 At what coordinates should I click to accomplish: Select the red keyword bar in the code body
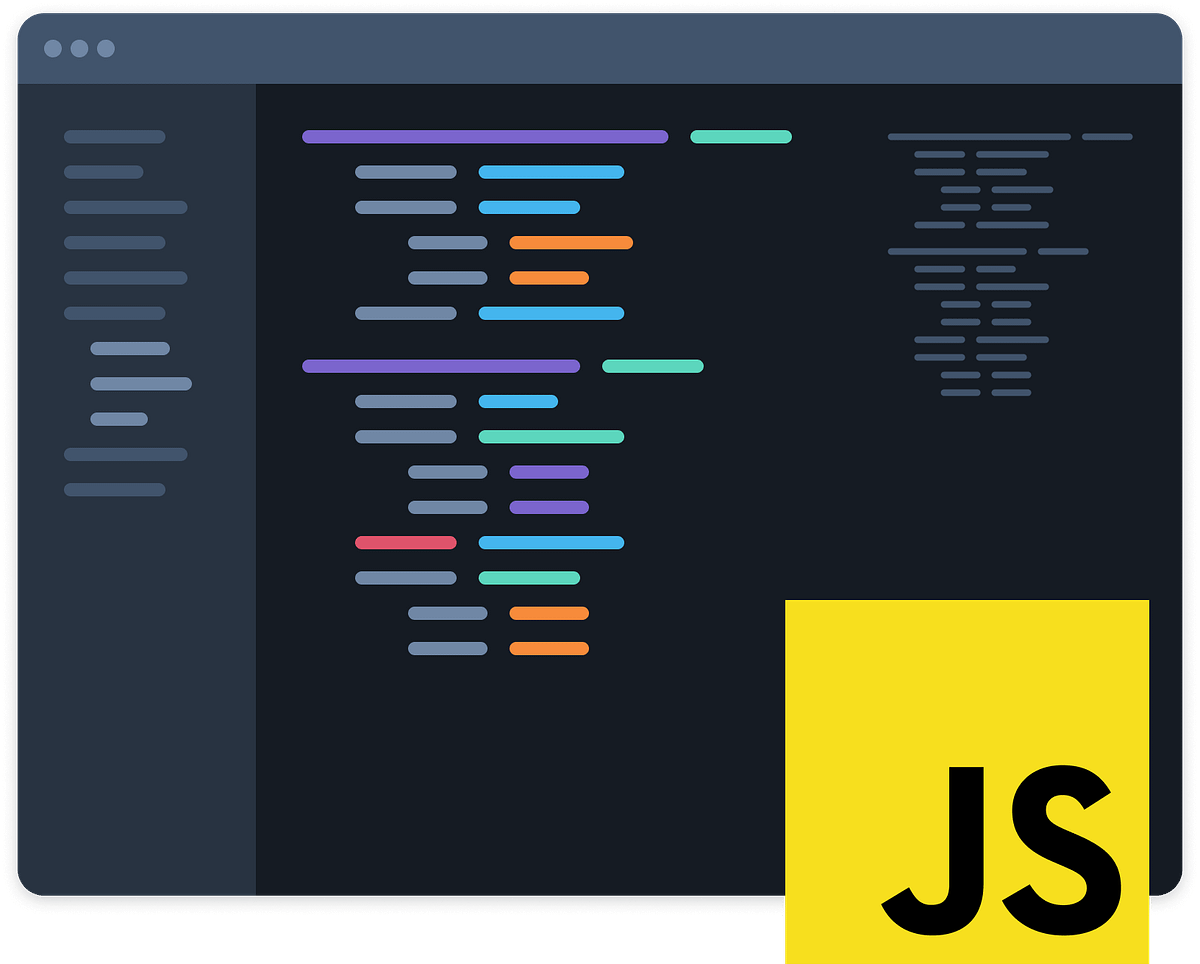point(405,542)
